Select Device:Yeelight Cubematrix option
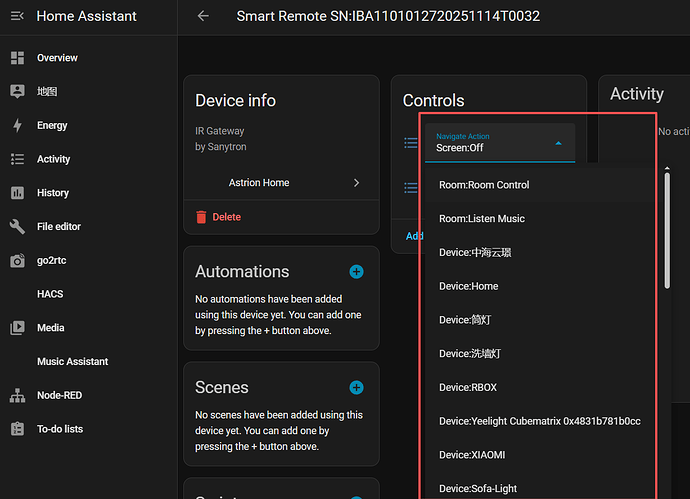 tap(540, 421)
